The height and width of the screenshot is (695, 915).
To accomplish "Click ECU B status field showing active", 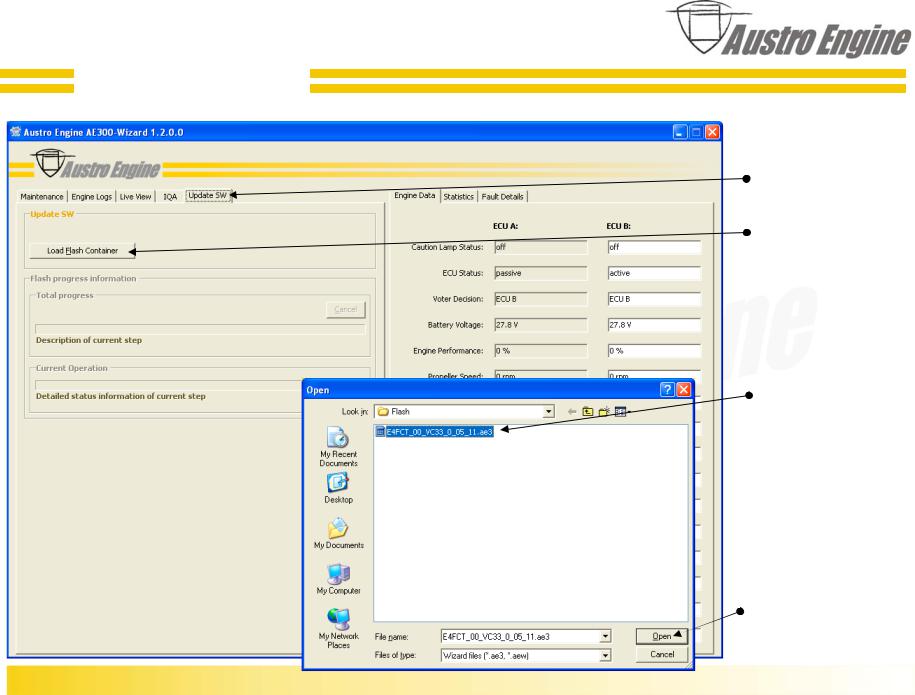I will [x=654, y=273].
